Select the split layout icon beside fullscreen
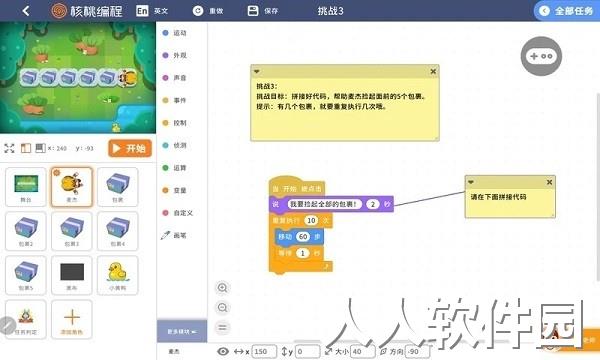The image size is (600, 360). pyautogui.click(x=26, y=148)
